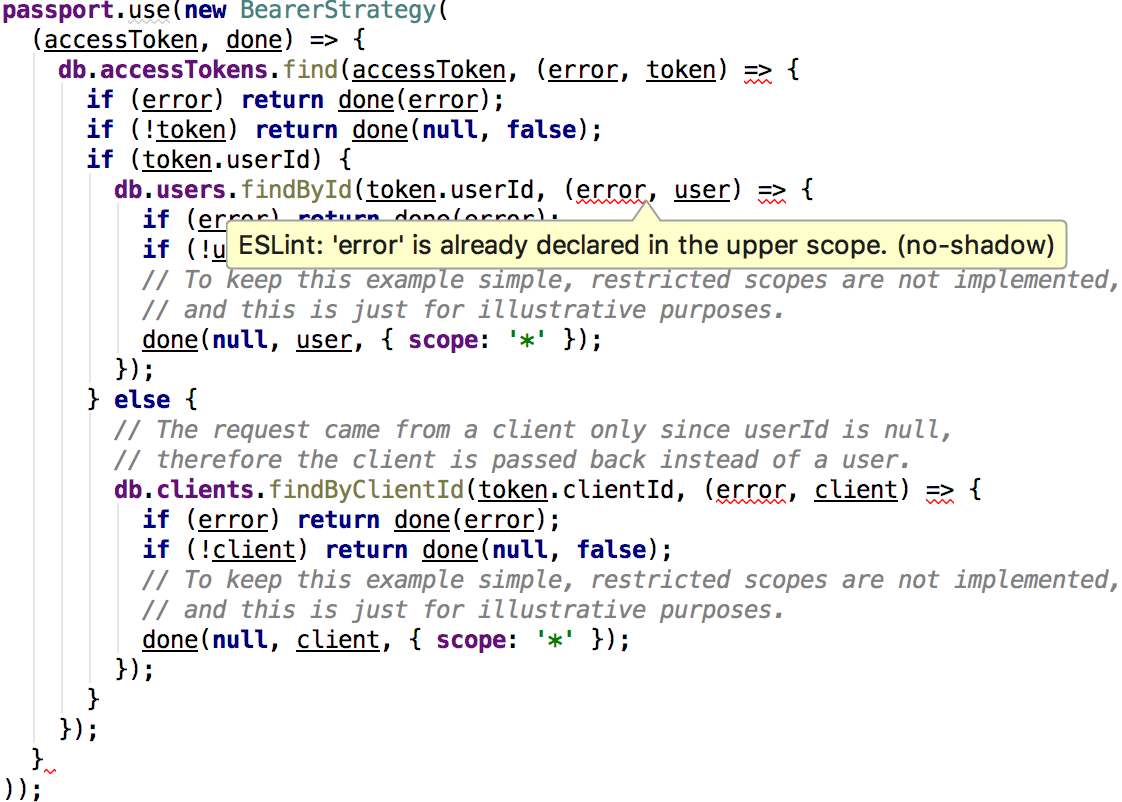This screenshot has height=802, width=1122.
Task: Click the 'null' keyword in done(null, false)
Action: click(x=450, y=130)
